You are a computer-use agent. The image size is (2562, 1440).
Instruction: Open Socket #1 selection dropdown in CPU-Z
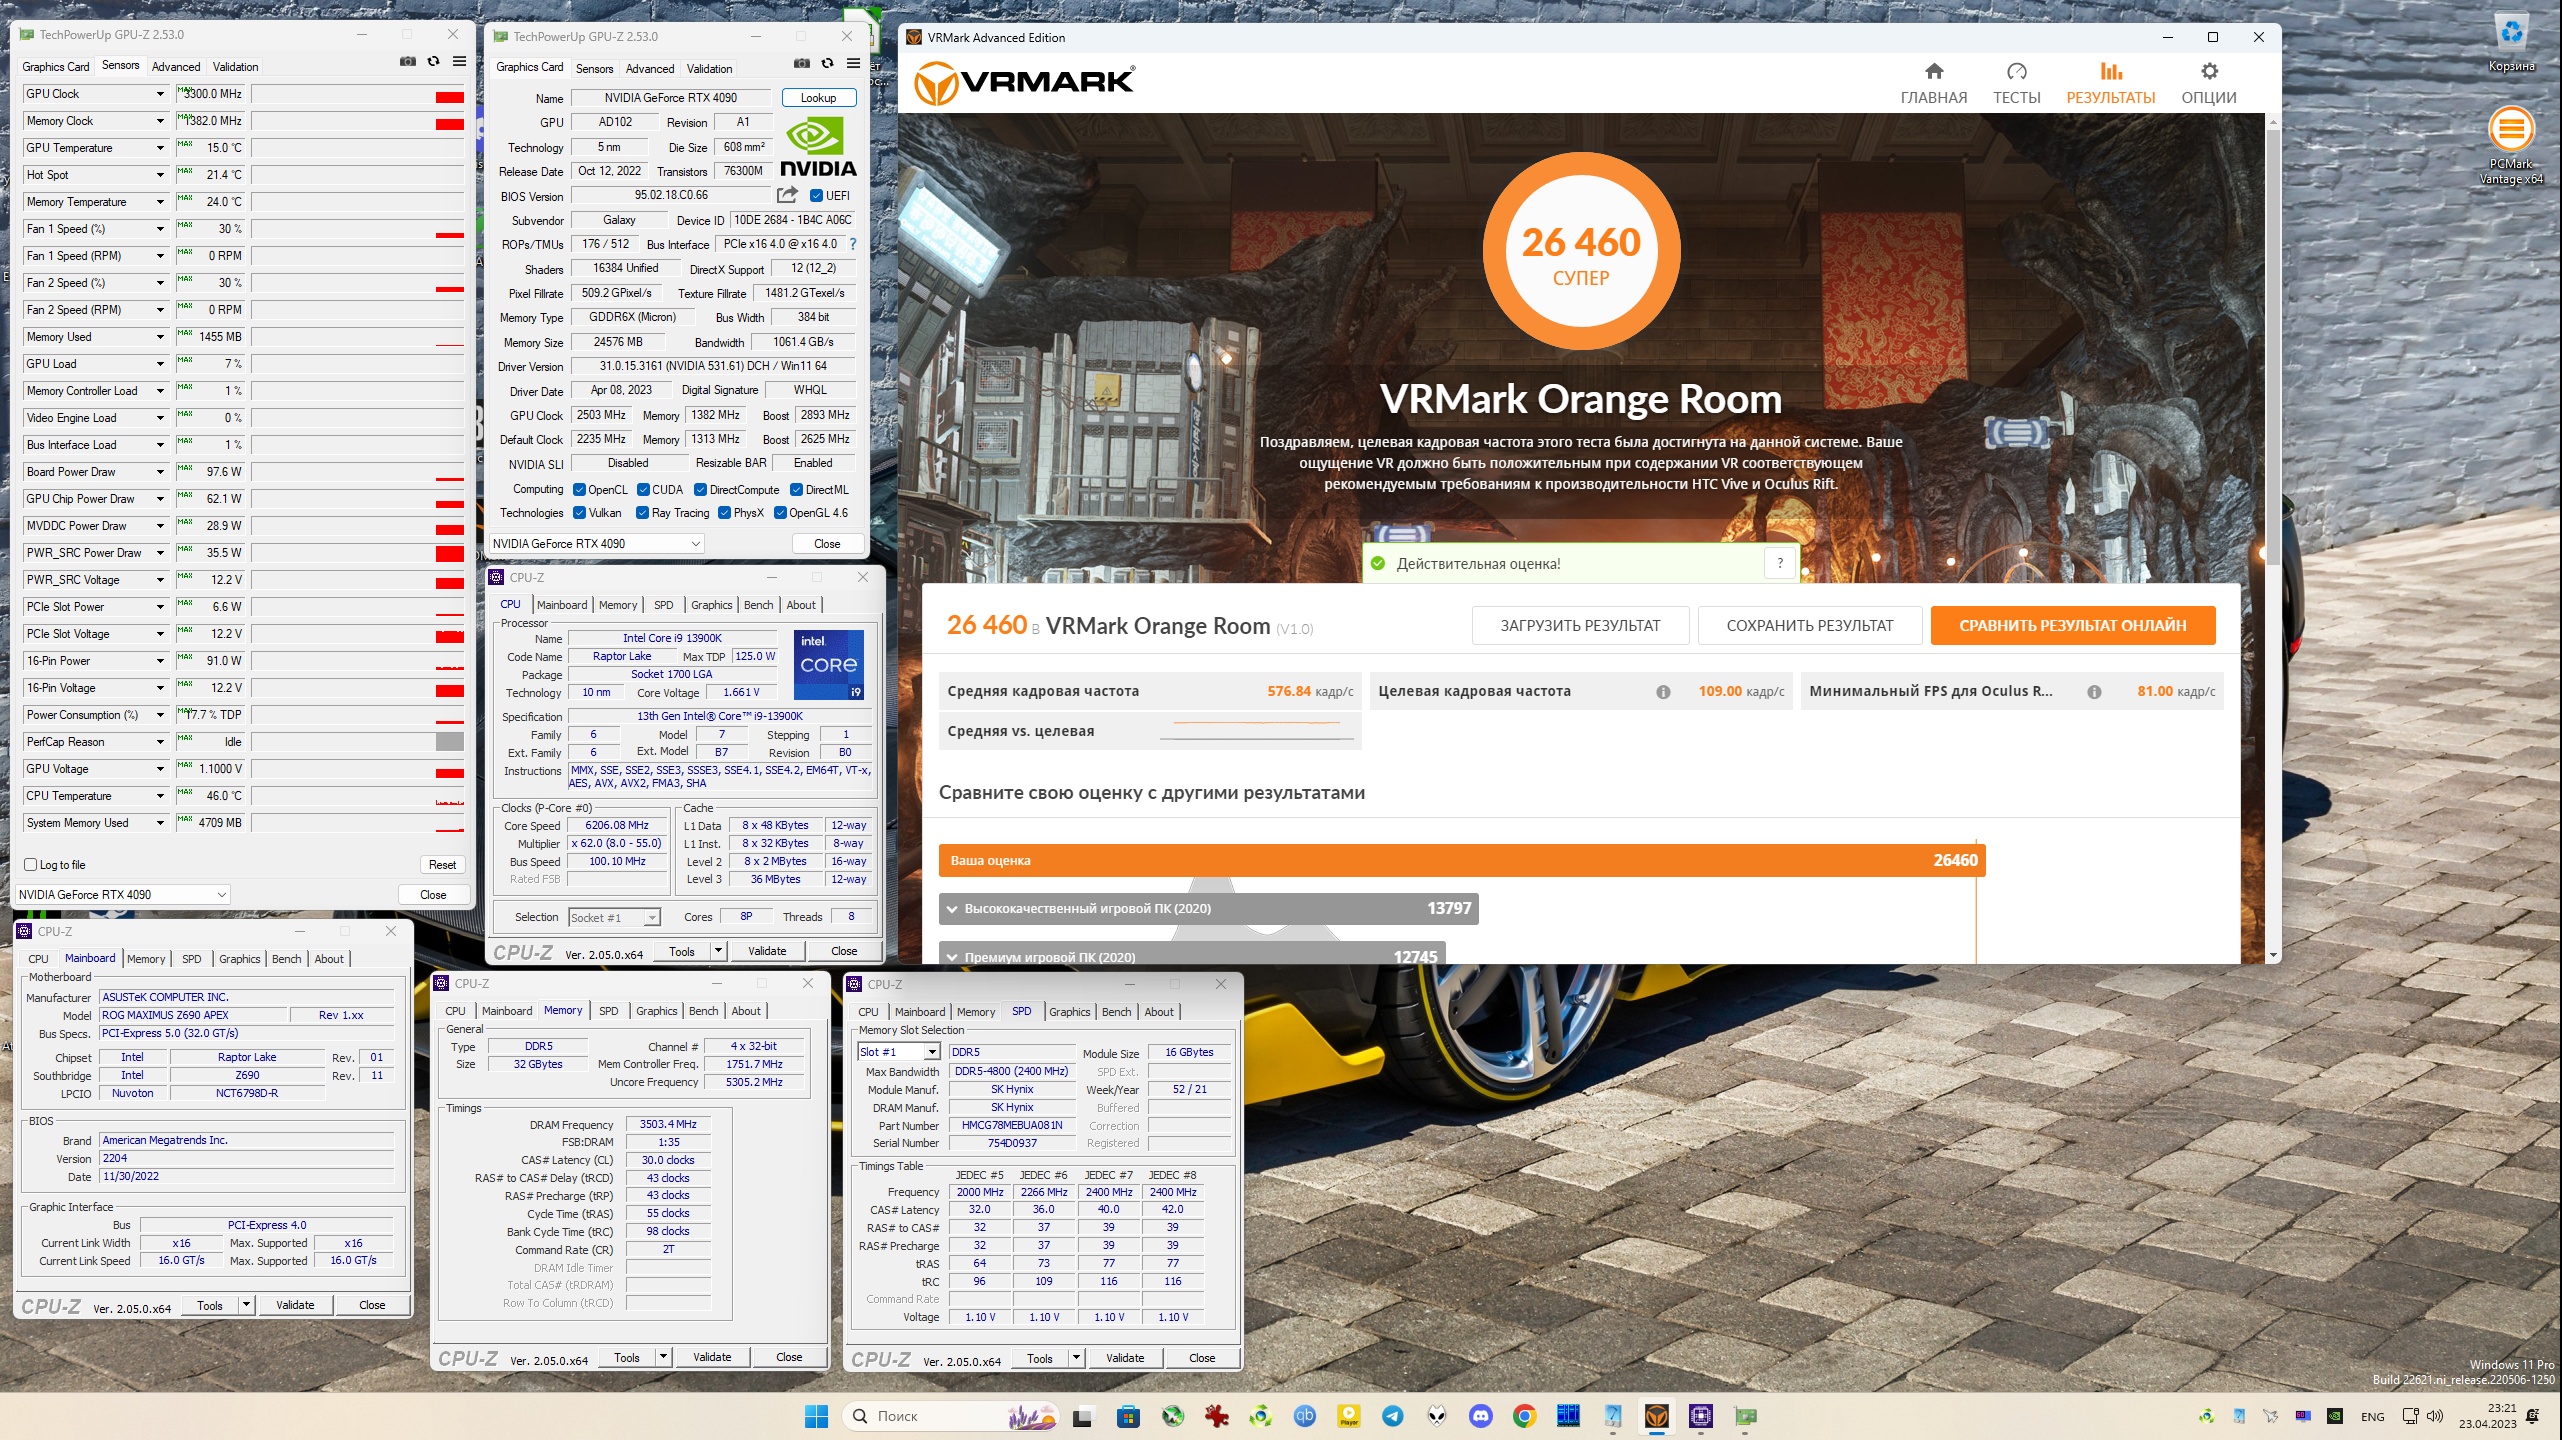615,918
